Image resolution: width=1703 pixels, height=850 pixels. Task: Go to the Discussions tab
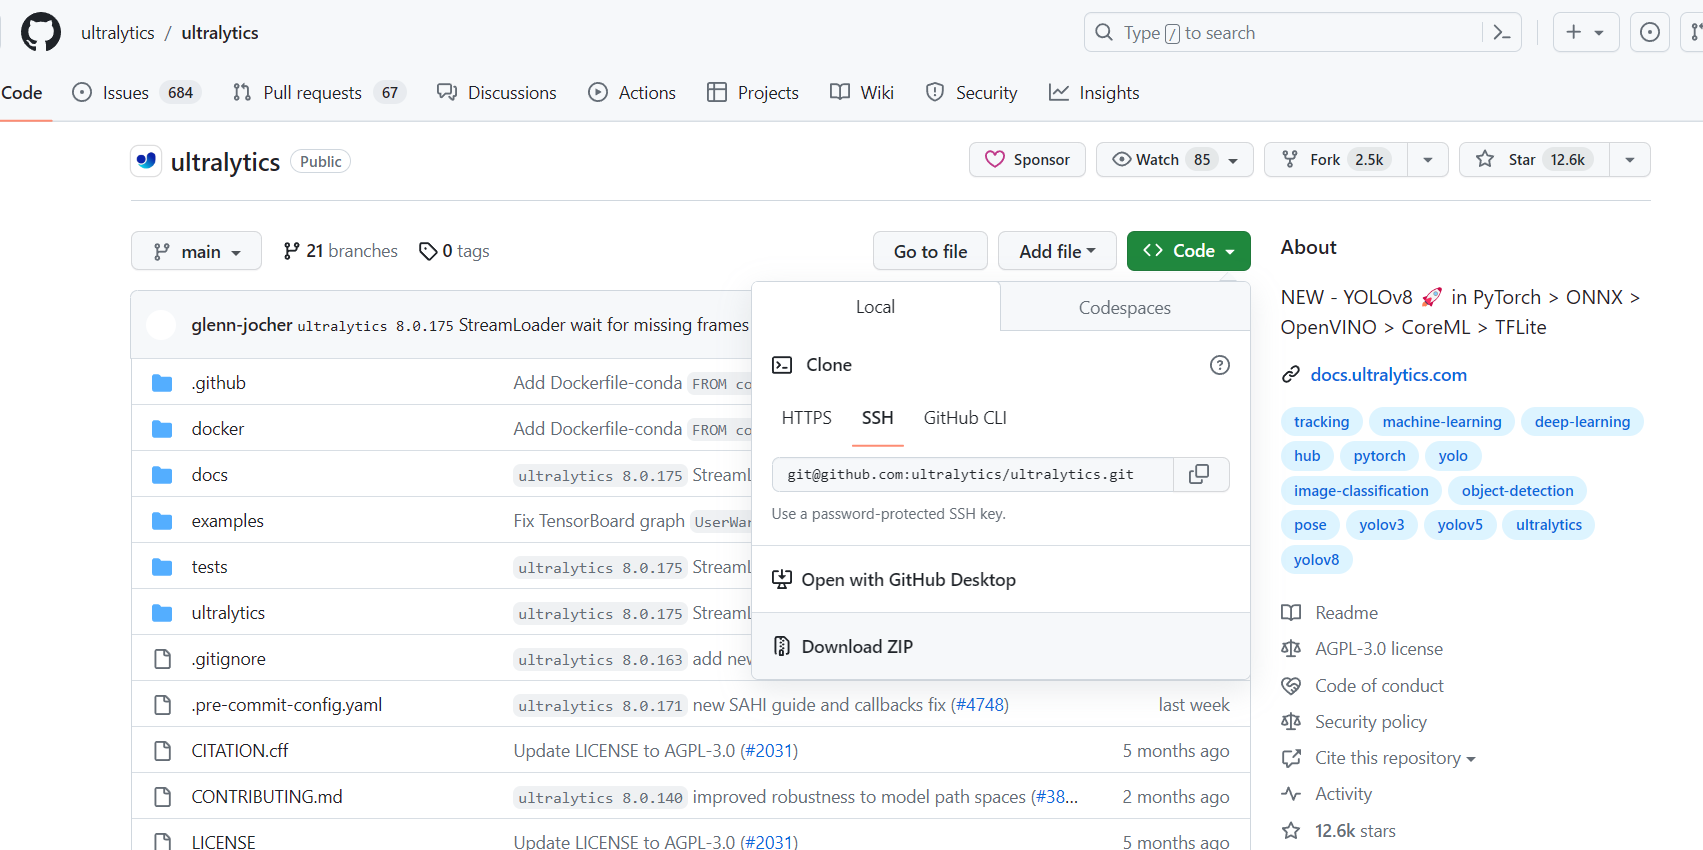[x=497, y=93]
